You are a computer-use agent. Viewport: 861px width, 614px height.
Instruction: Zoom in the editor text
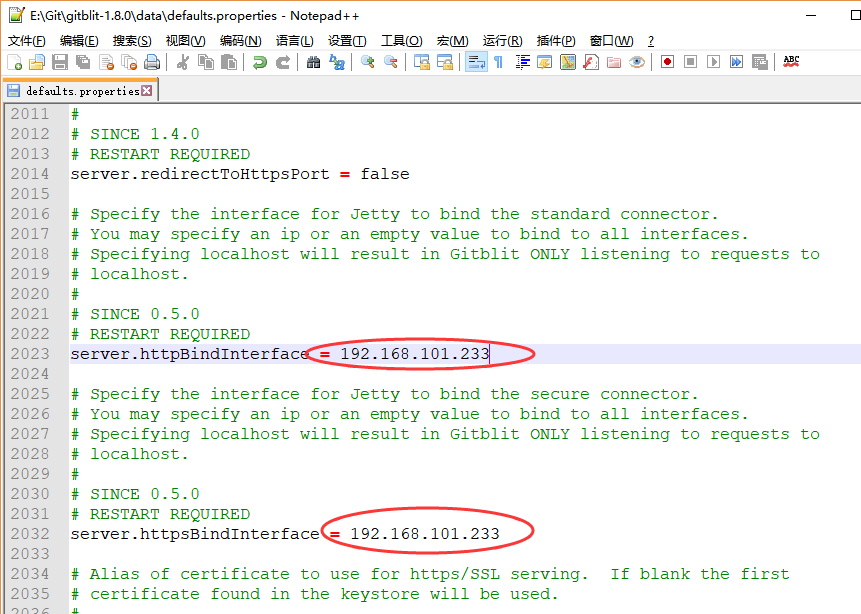click(x=367, y=63)
